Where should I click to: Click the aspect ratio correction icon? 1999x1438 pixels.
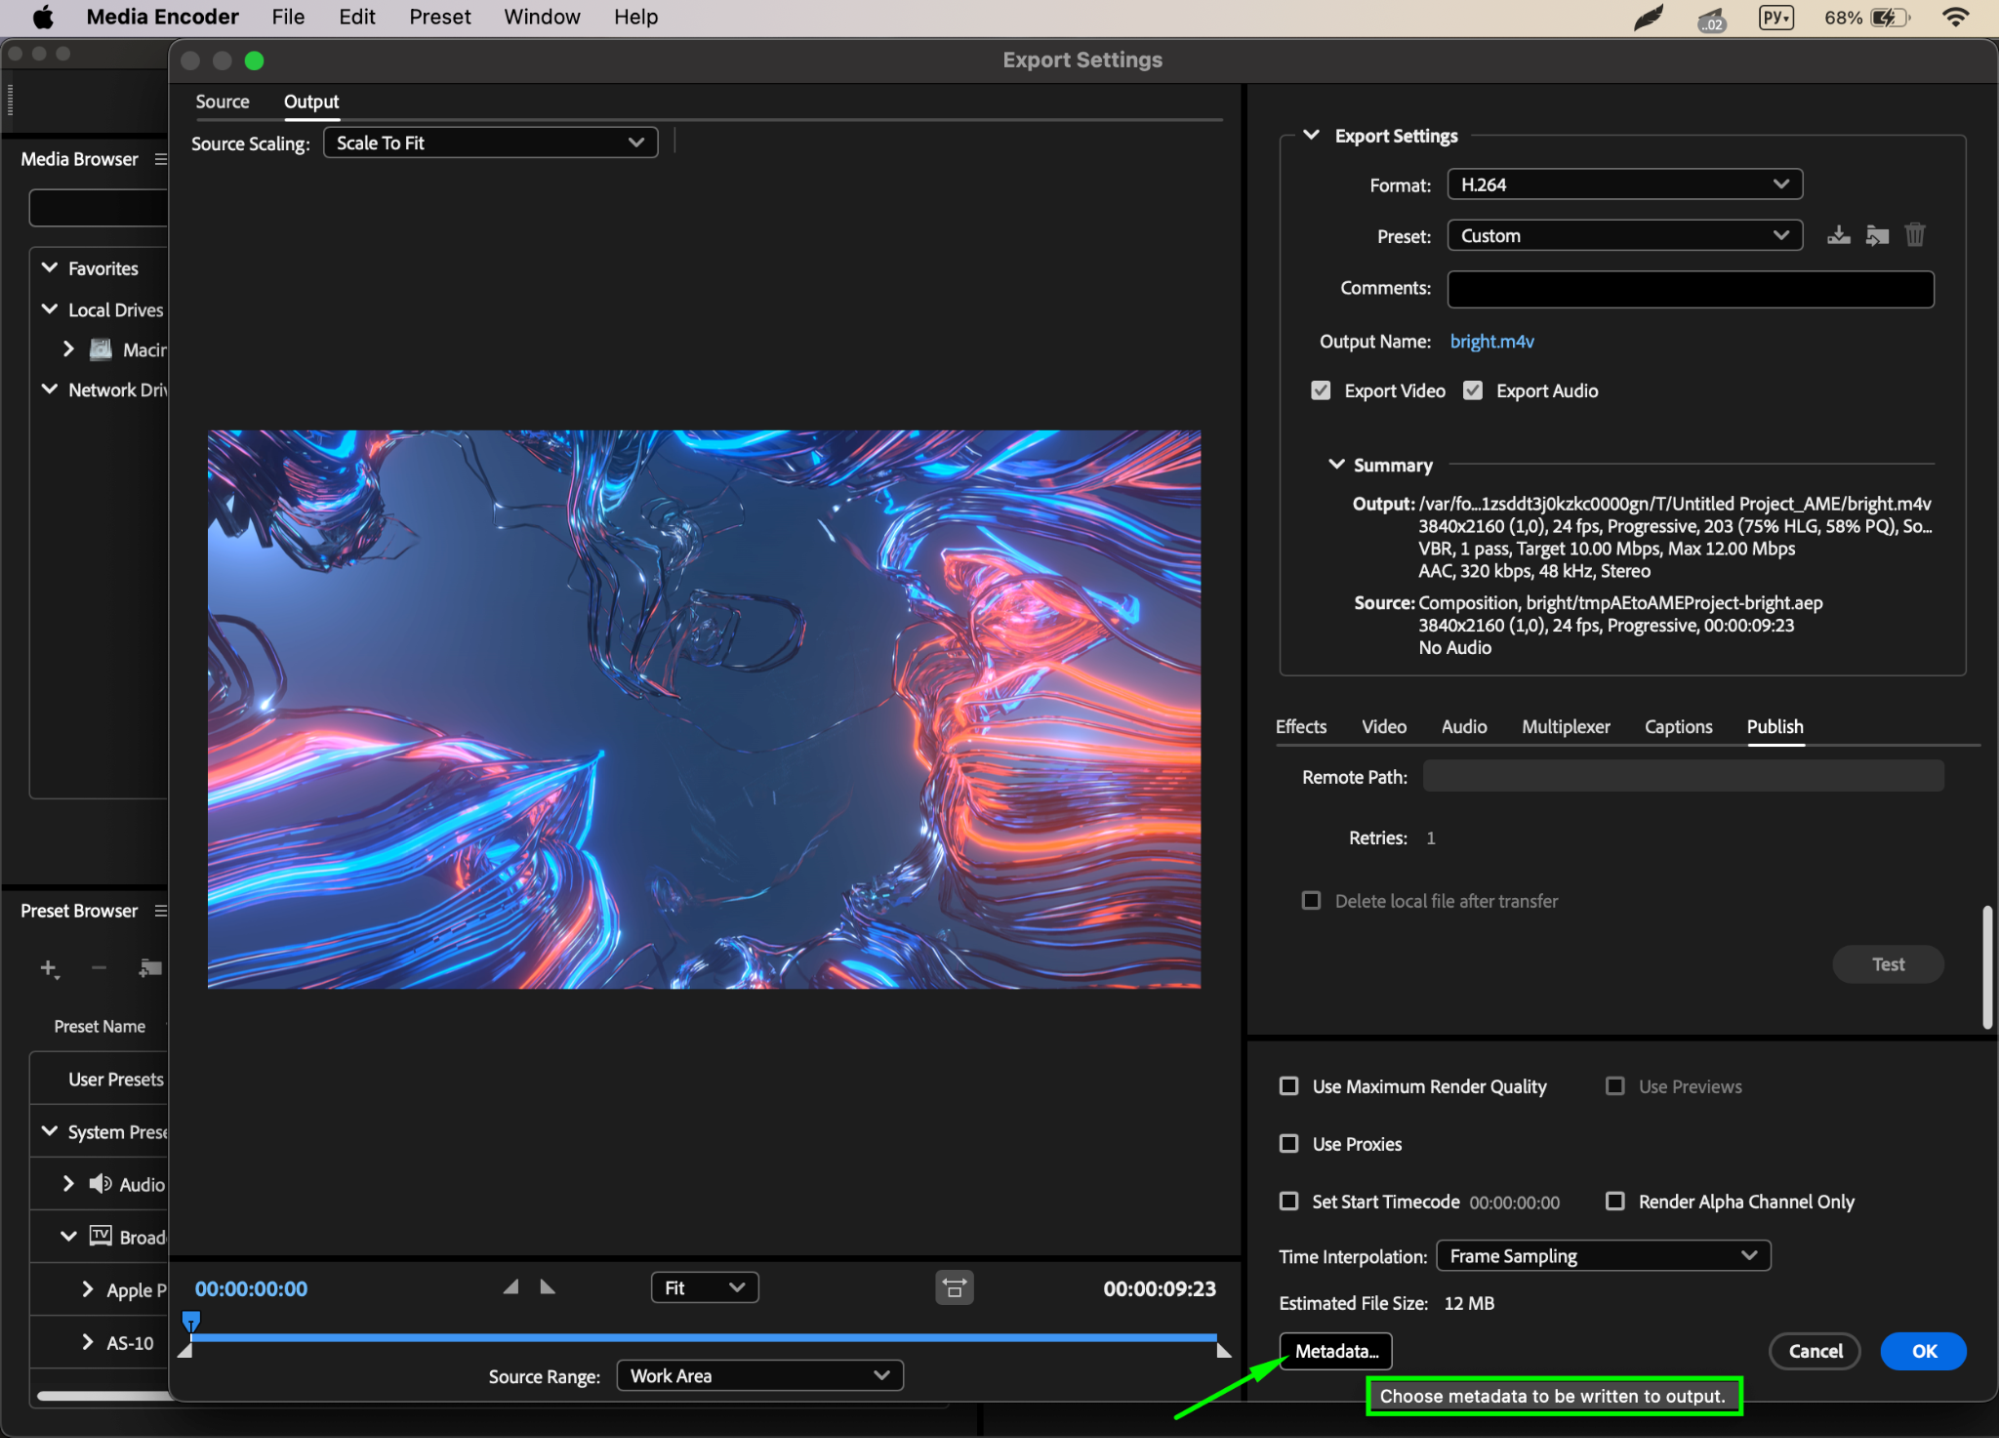[x=954, y=1288]
